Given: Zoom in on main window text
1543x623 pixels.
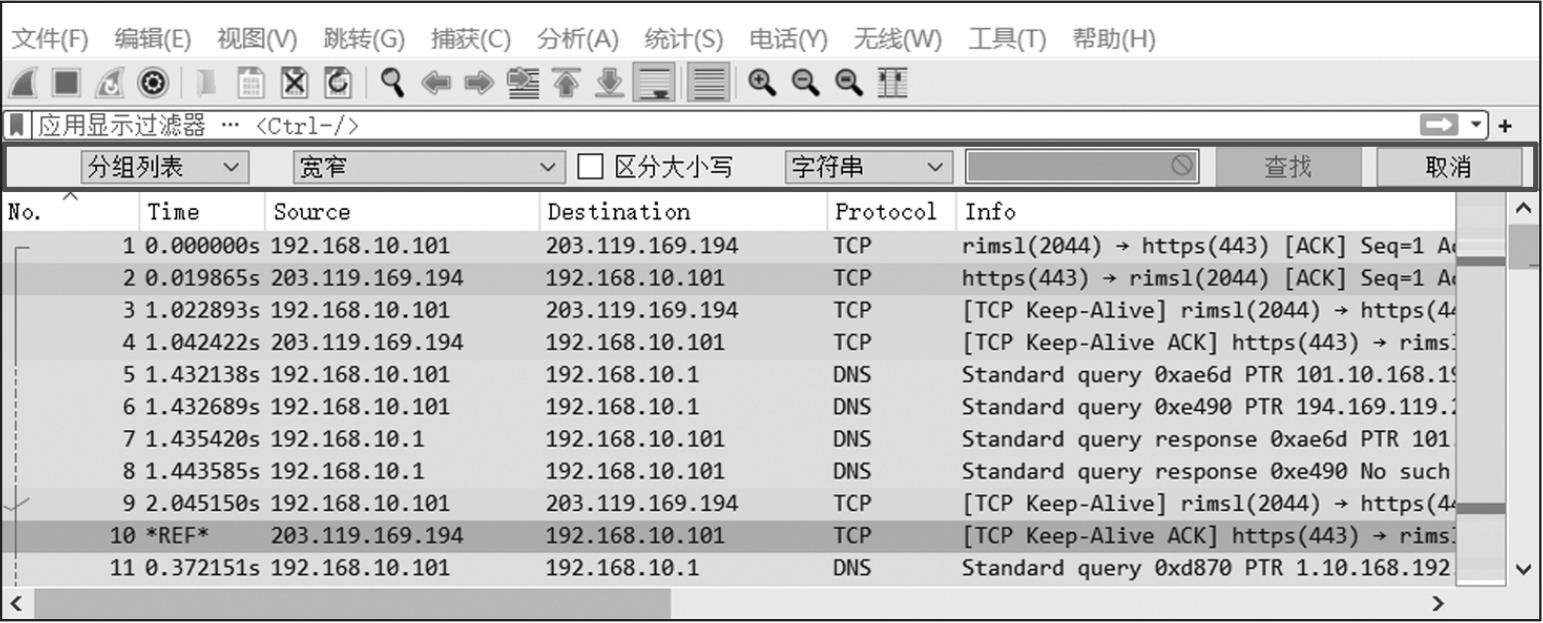Looking at the screenshot, I should click(762, 82).
